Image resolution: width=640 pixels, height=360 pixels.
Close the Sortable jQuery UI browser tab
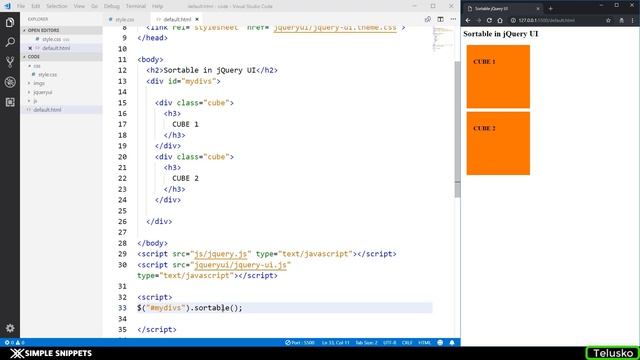pos(538,8)
